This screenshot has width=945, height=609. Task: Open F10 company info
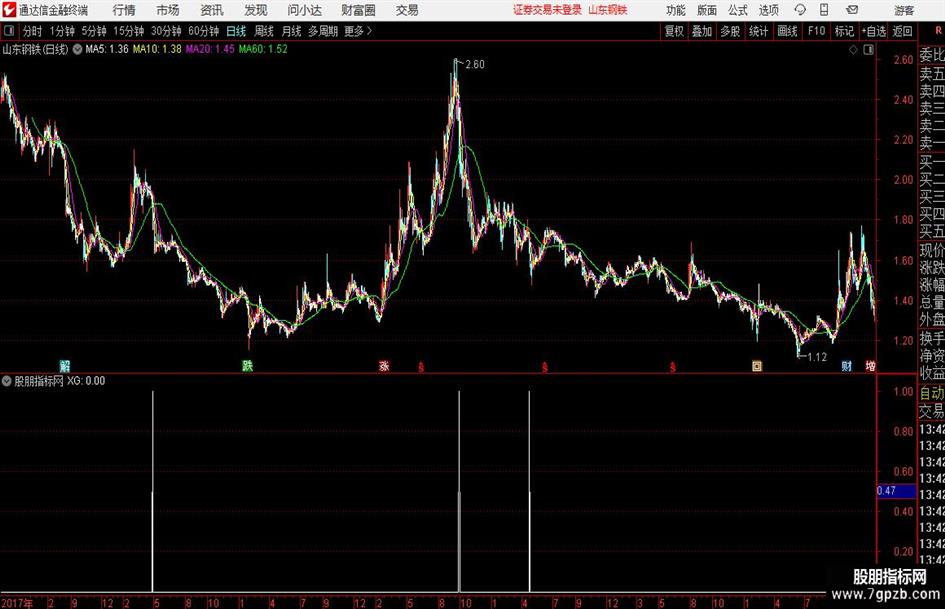pyautogui.click(x=817, y=31)
